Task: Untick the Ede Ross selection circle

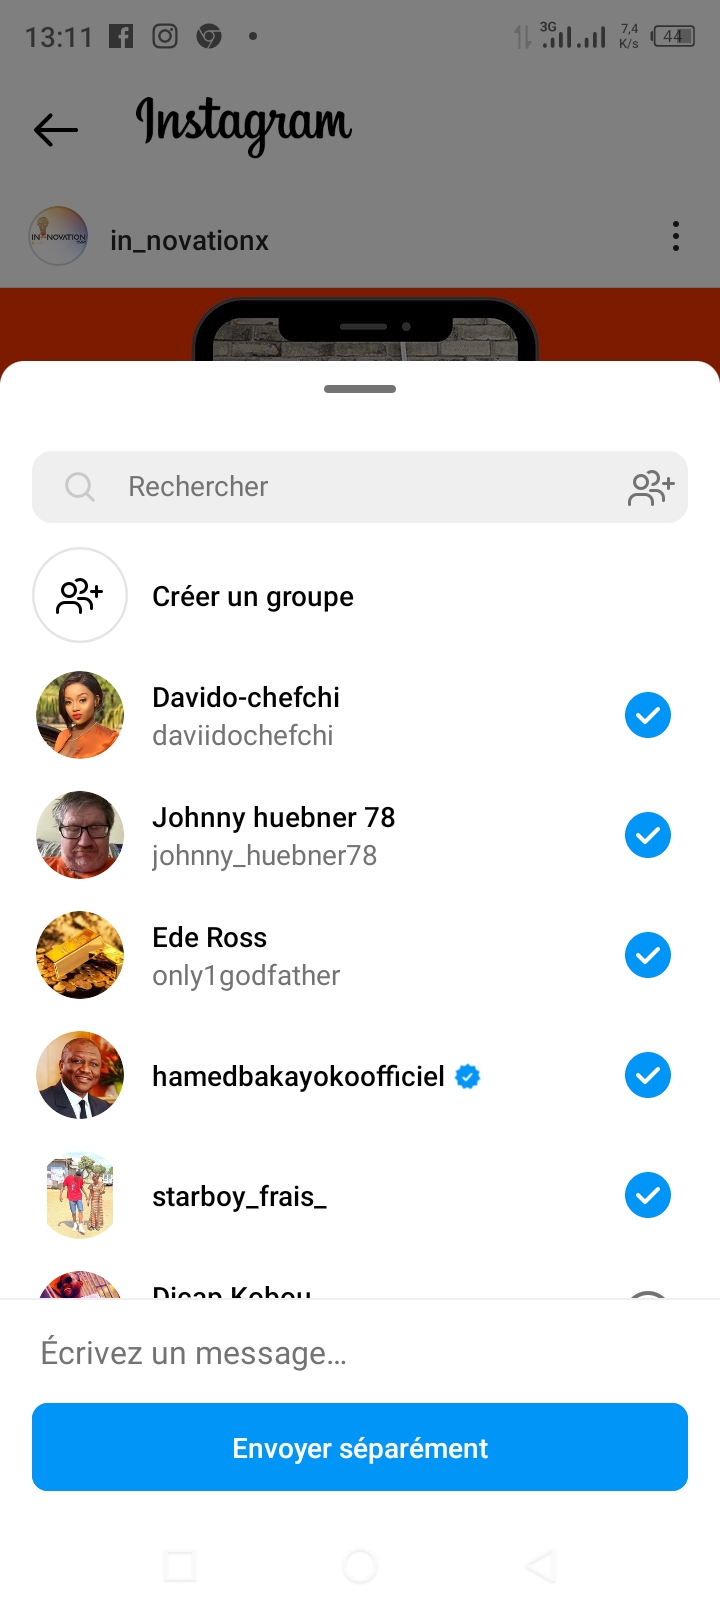Action: tap(648, 955)
